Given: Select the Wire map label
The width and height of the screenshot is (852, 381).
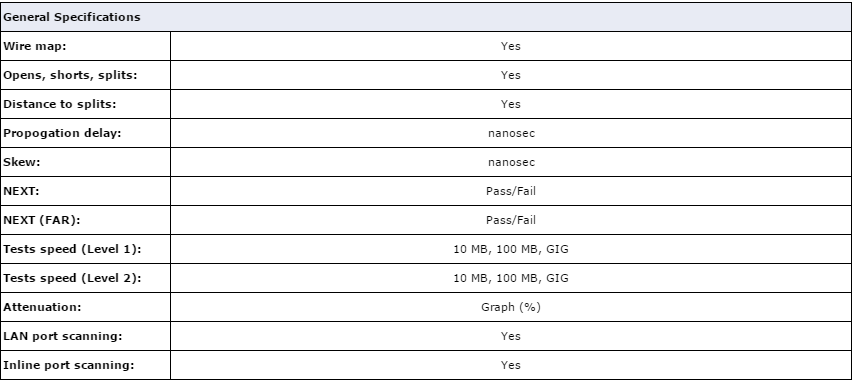Looking at the screenshot, I should 35,46.
